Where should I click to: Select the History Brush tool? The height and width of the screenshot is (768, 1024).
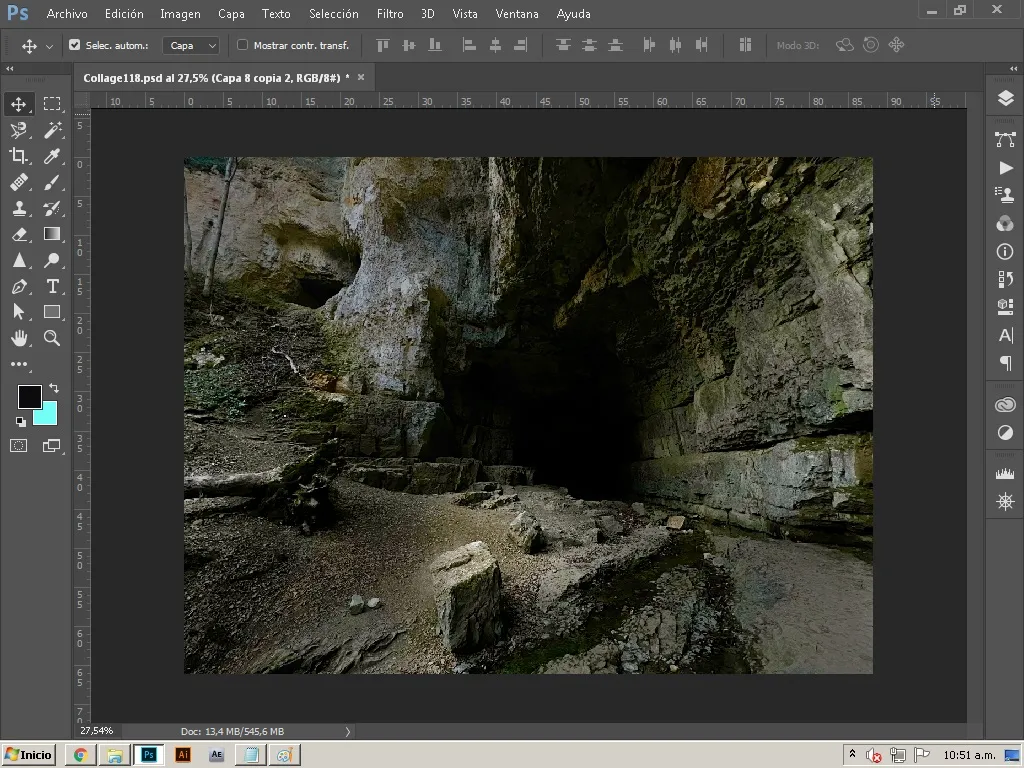point(52,208)
